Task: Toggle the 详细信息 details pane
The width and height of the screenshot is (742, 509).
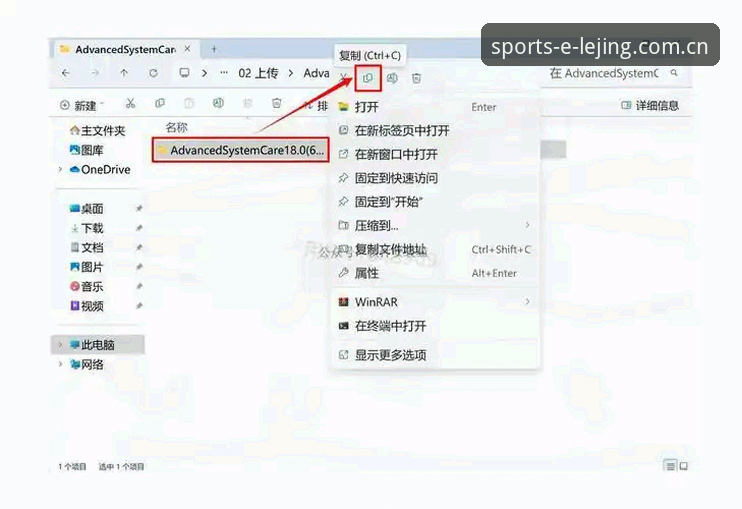Action: pos(650,105)
